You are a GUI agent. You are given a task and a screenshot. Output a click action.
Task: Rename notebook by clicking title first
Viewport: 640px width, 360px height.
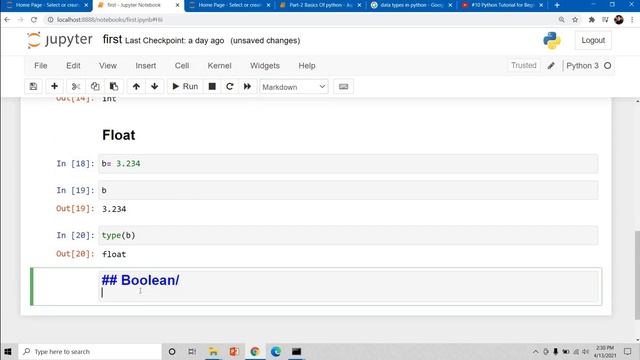point(112,40)
